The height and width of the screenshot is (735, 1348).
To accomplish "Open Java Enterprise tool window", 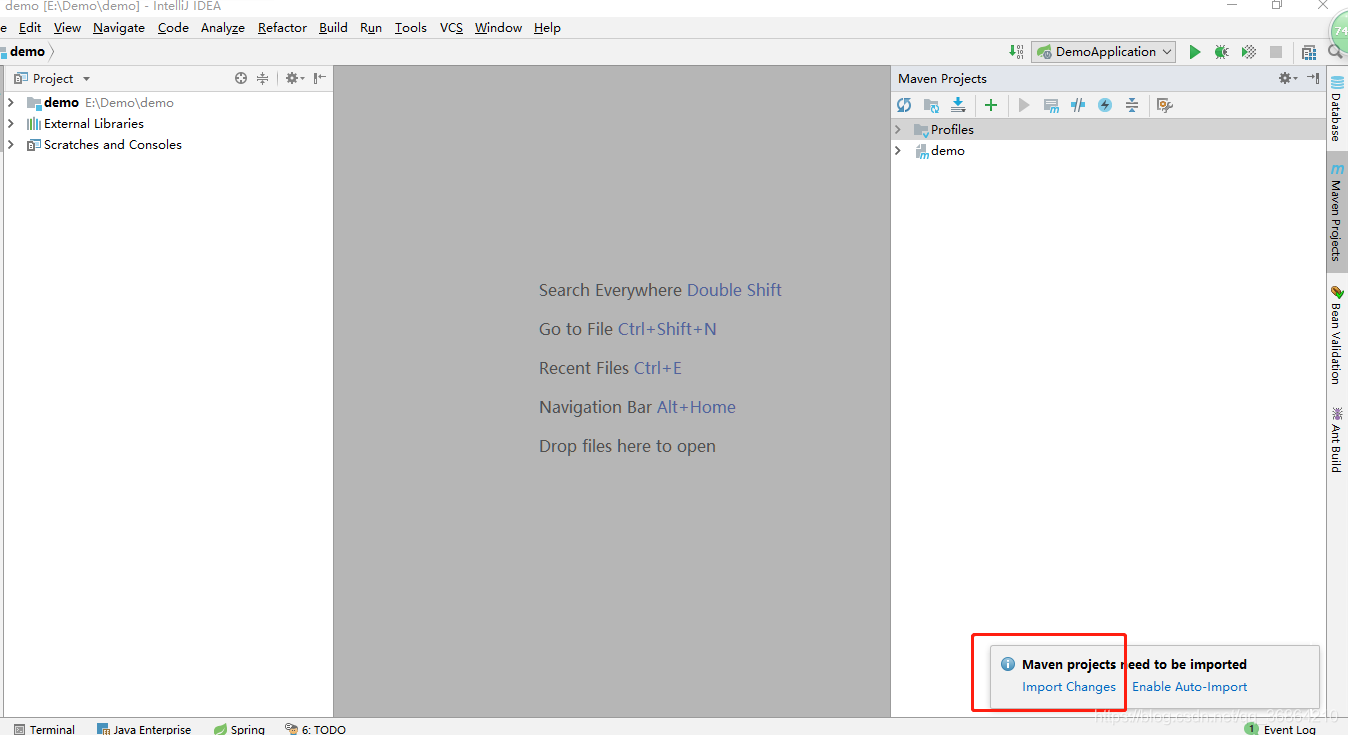I will (x=143, y=729).
